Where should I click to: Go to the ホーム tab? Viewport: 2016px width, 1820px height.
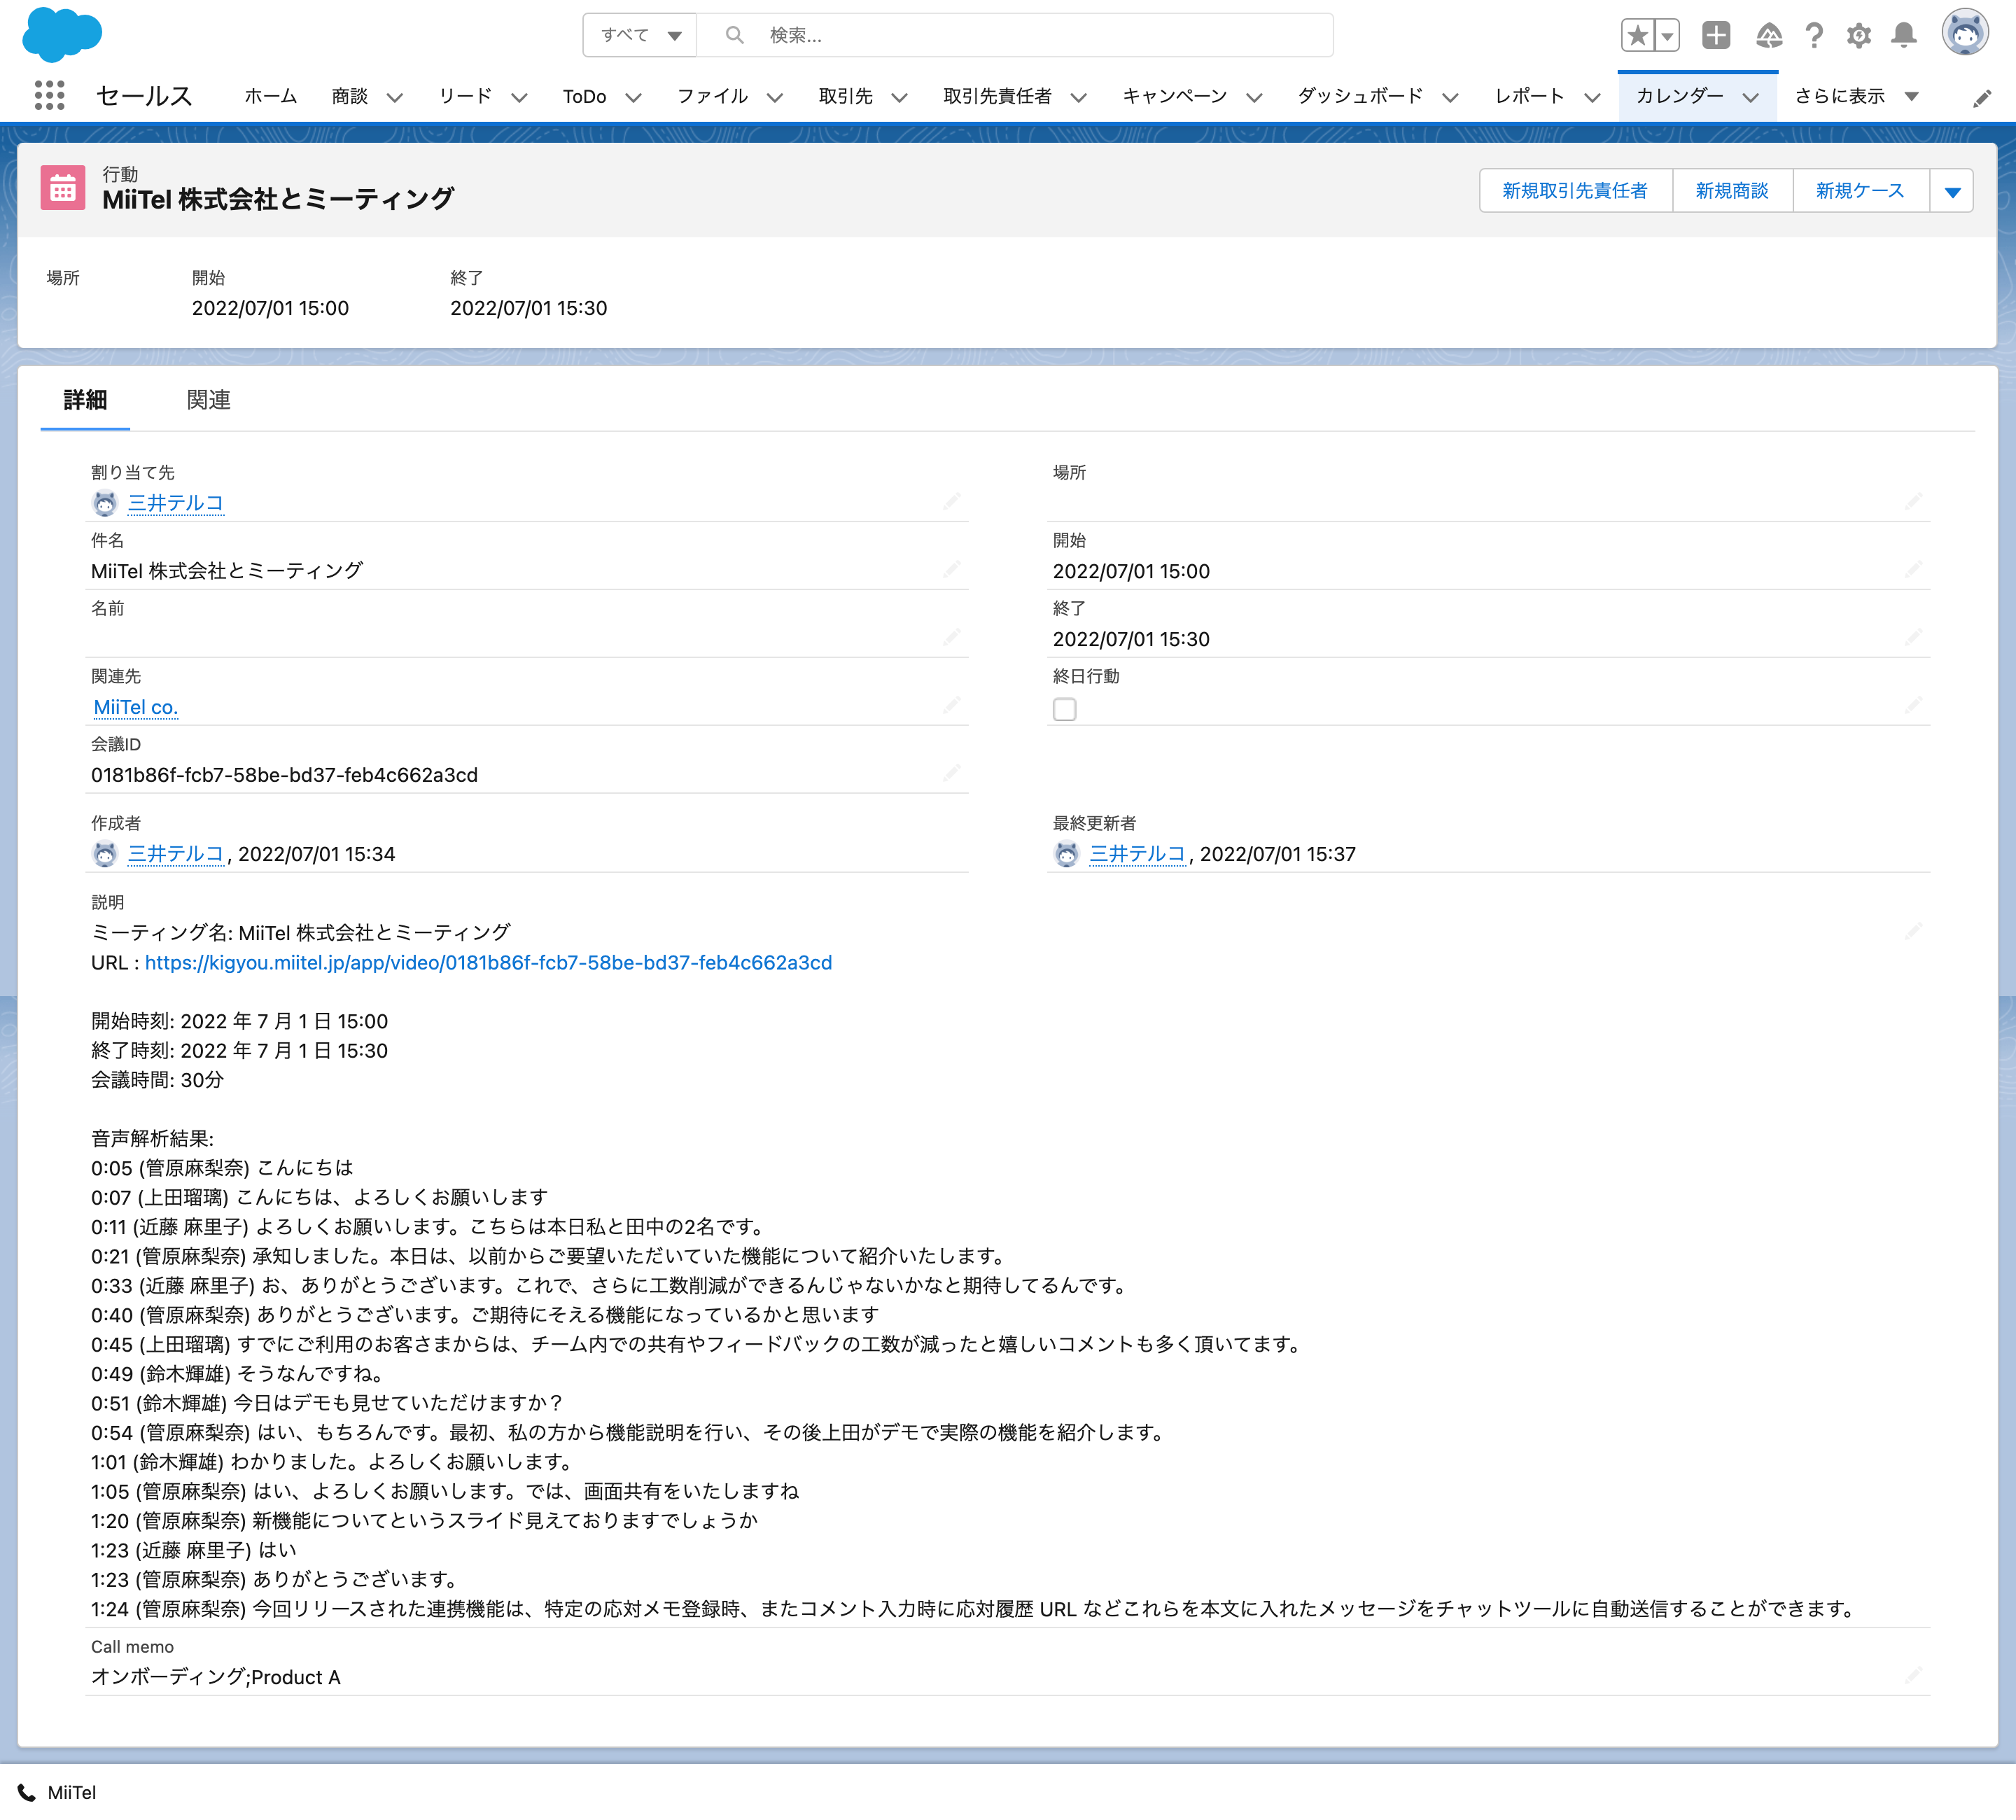coord(271,96)
